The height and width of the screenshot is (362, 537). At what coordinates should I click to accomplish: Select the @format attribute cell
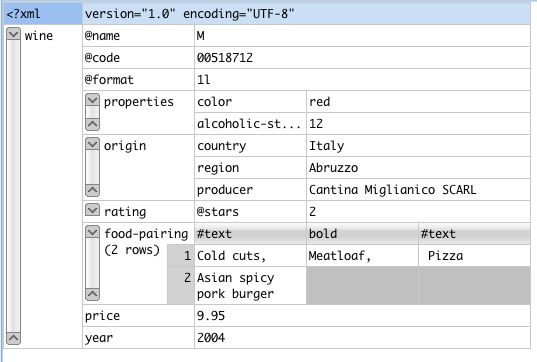138,79
